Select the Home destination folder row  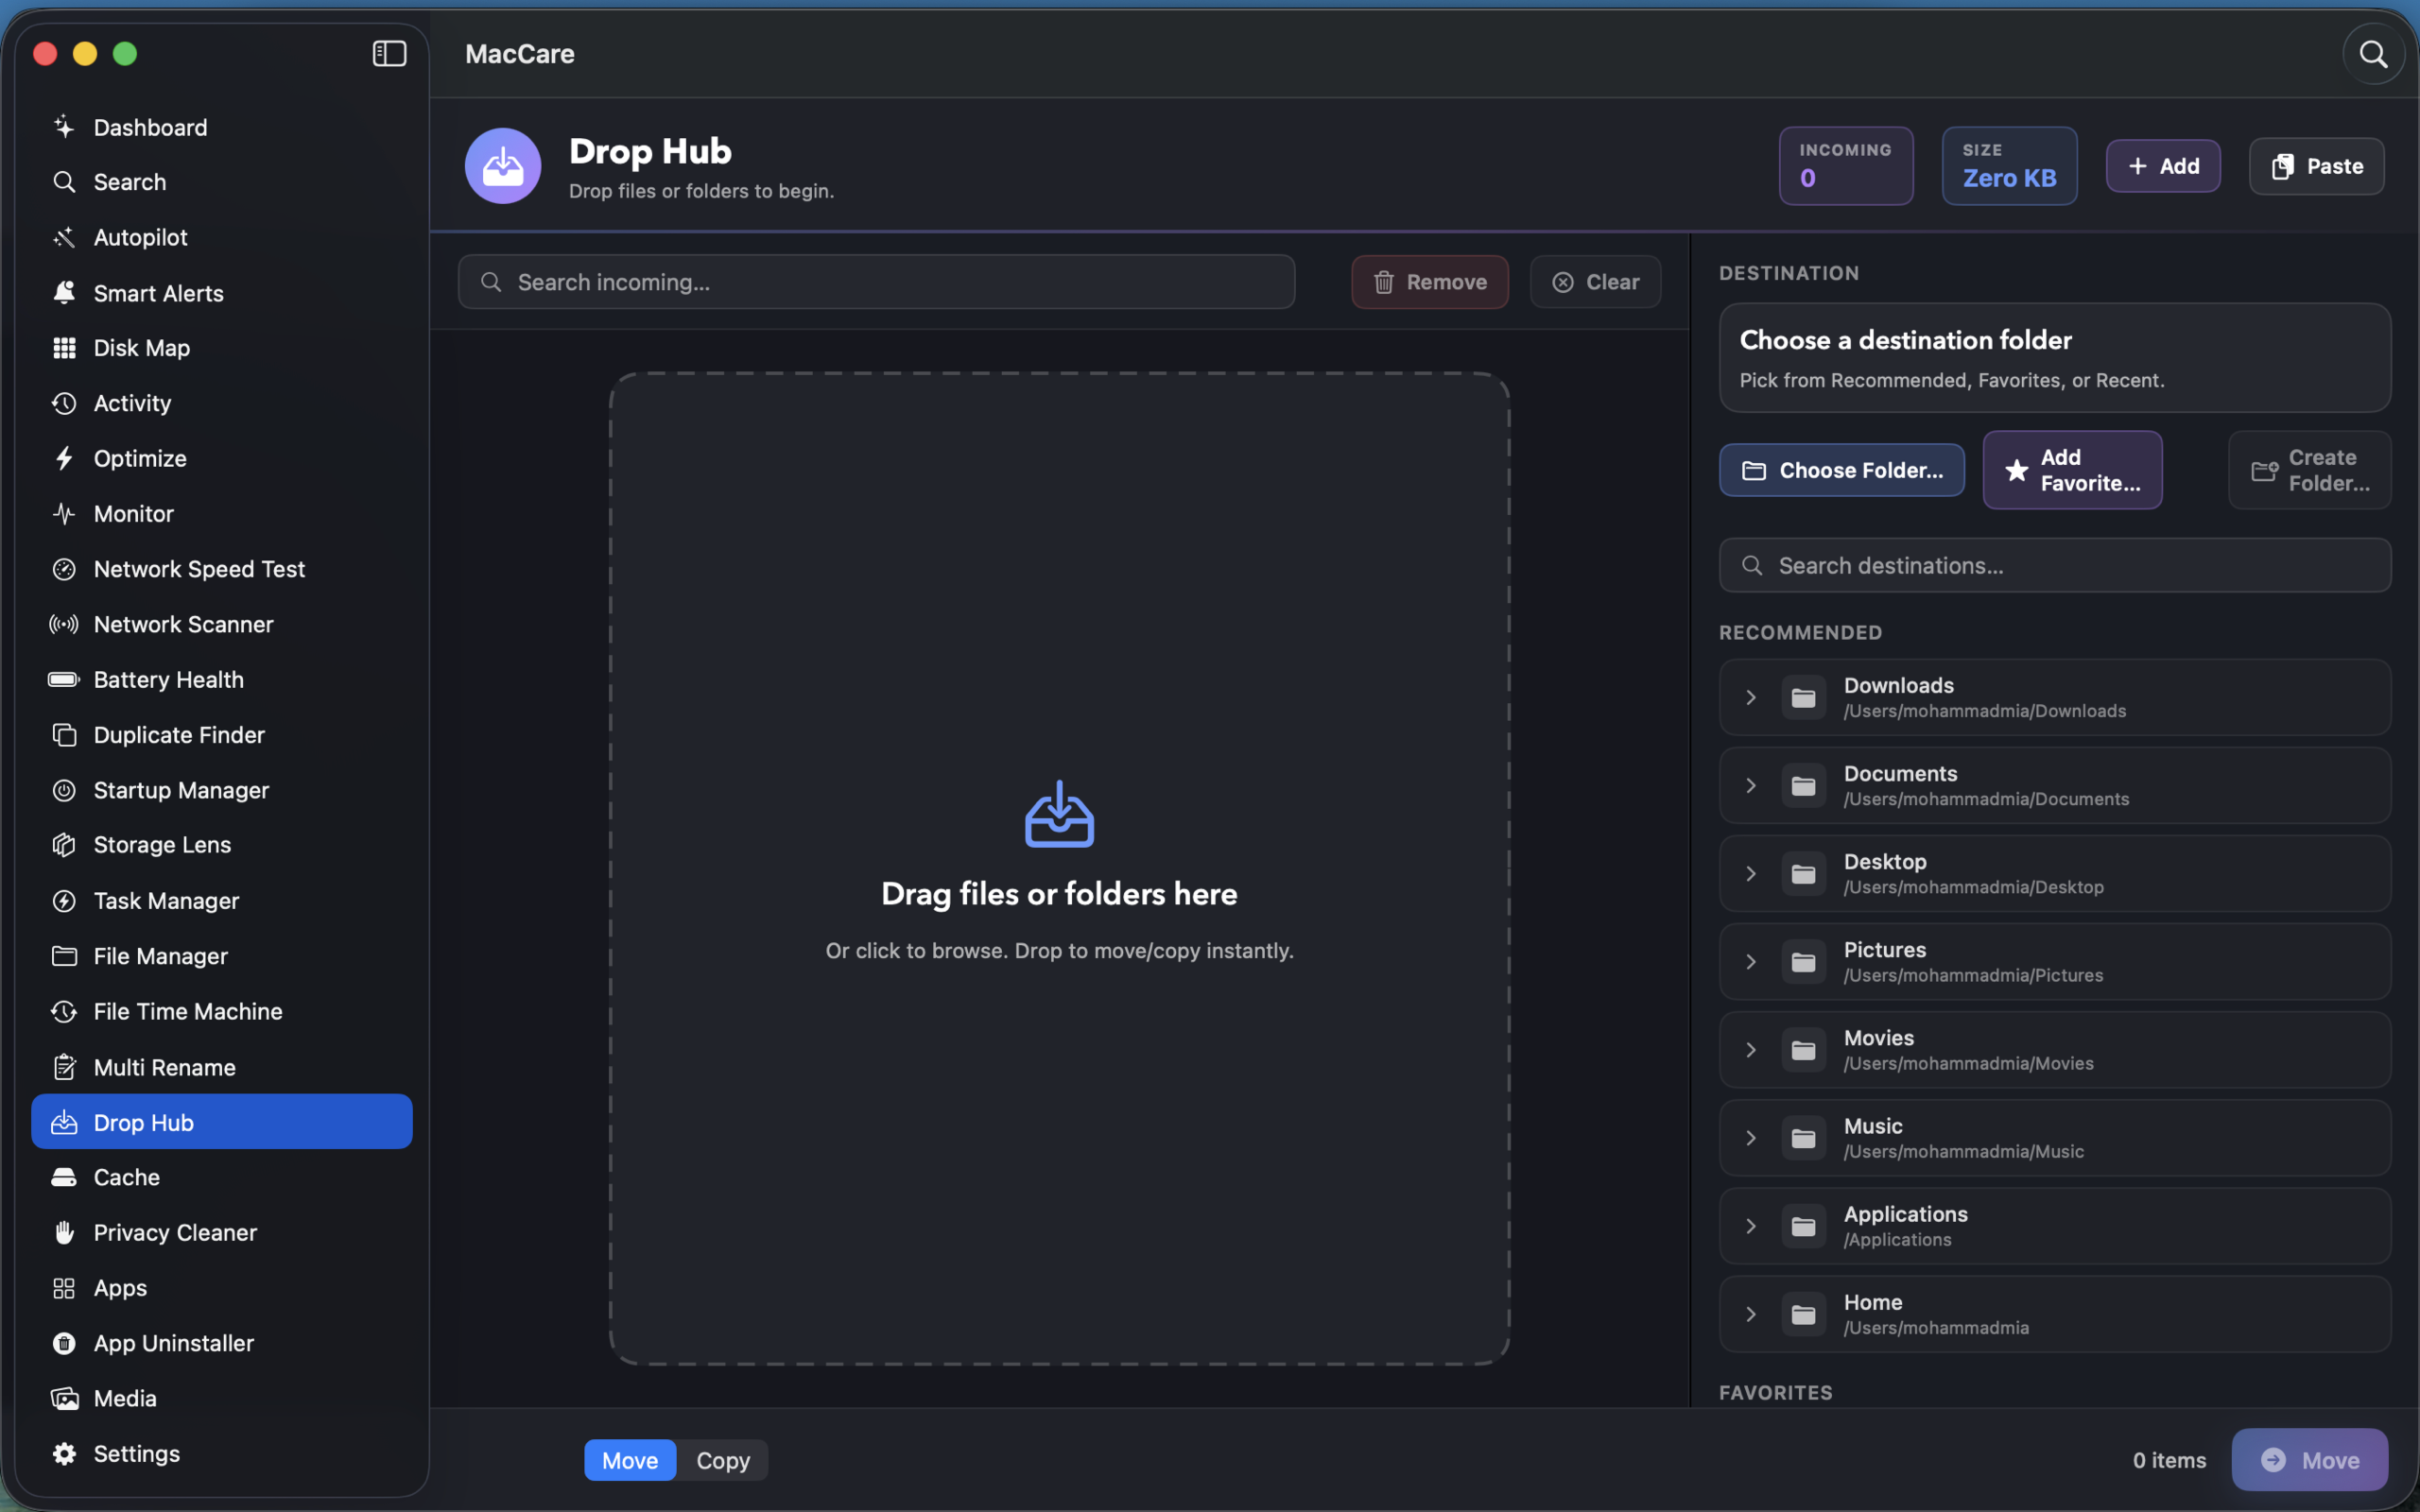2055,1315
